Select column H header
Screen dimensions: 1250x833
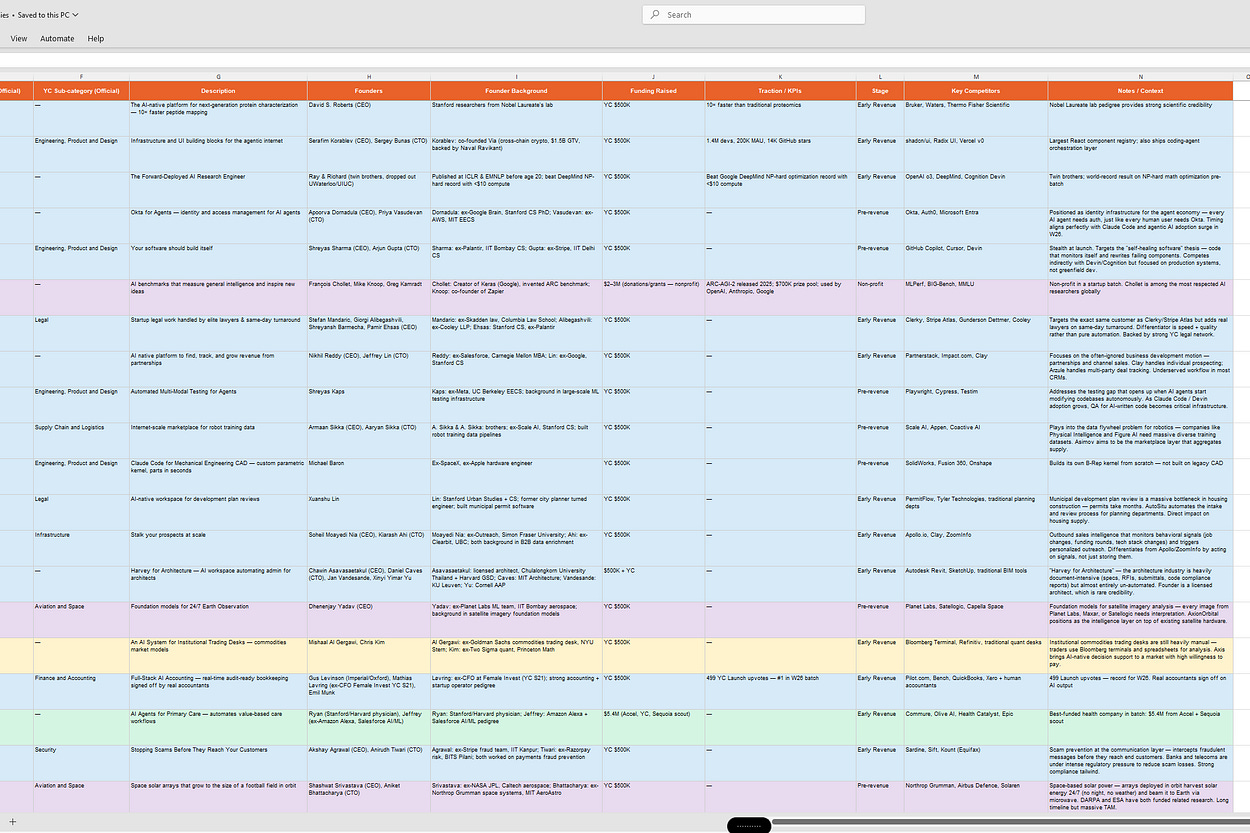tap(369, 77)
